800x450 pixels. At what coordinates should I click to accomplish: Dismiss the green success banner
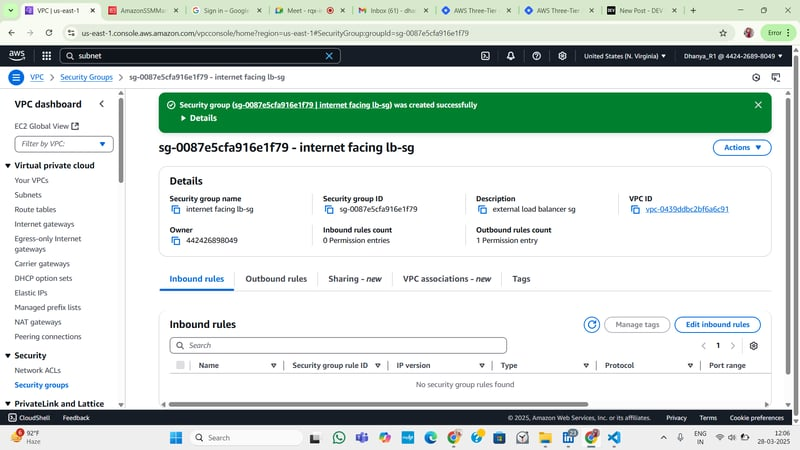click(x=758, y=105)
